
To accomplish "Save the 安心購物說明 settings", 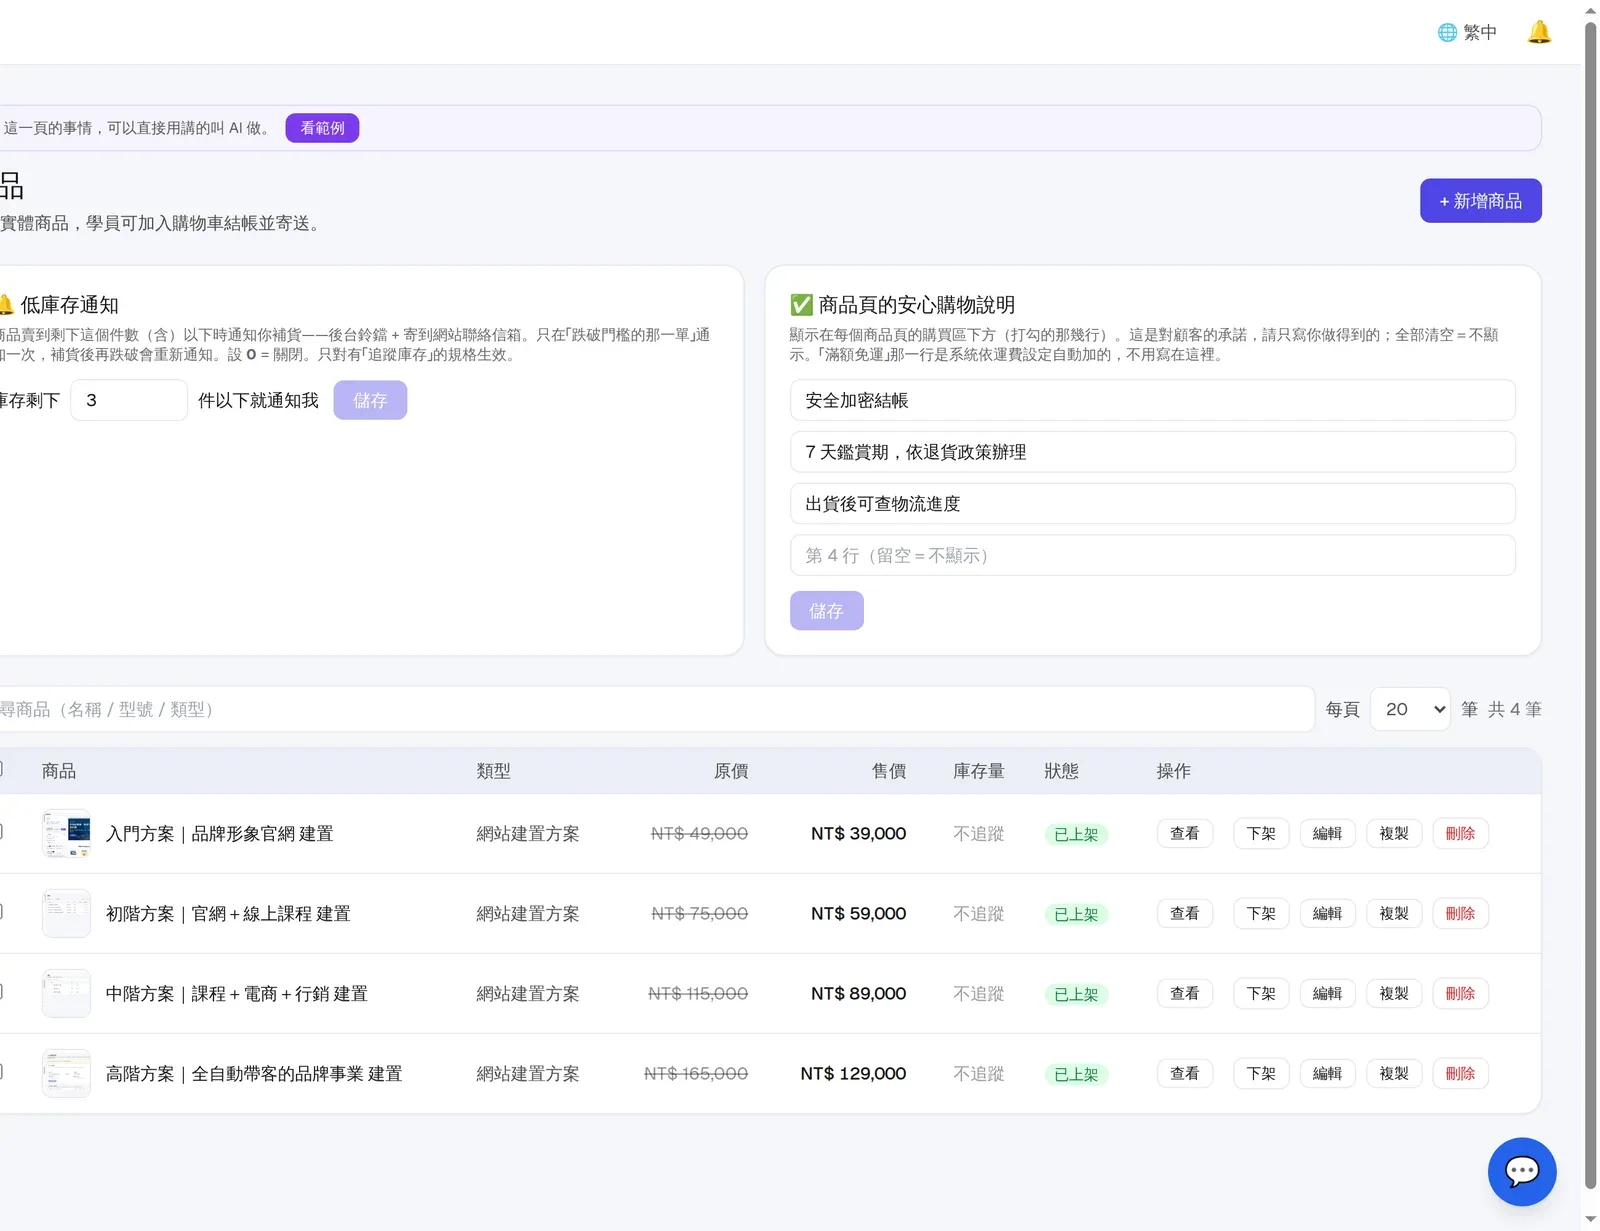I will (826, 611).
